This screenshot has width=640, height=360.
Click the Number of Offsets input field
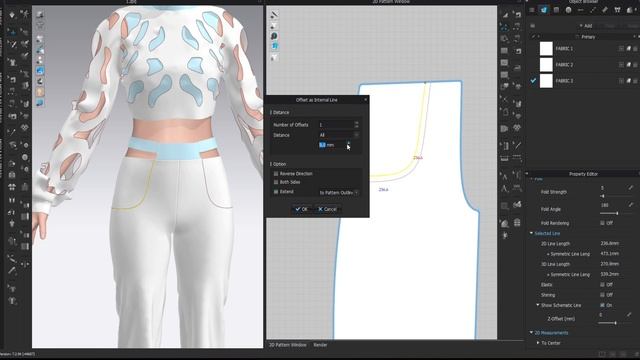[336, 124]
